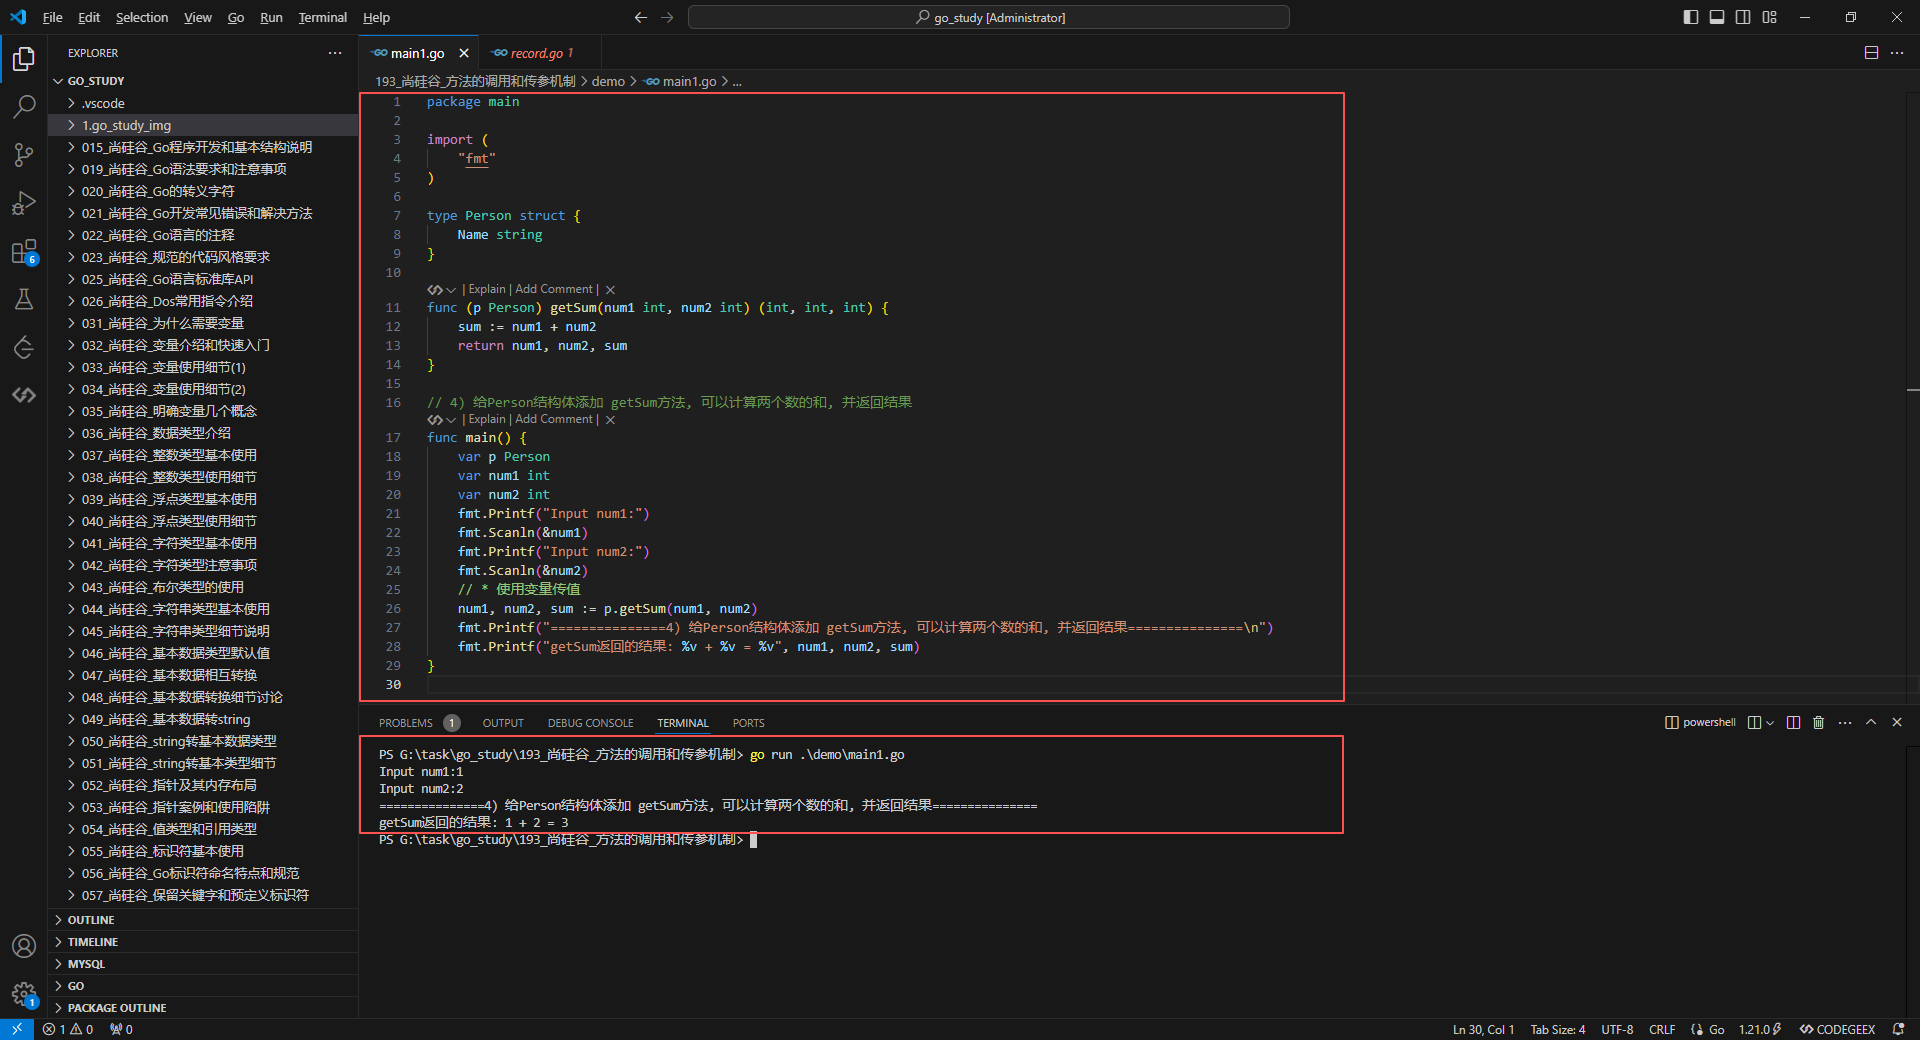Viewport: 1920px width, 1040px height.
Task: Go forward using navigation arrow
Action: pyautogui.click(x=667, y=17)
